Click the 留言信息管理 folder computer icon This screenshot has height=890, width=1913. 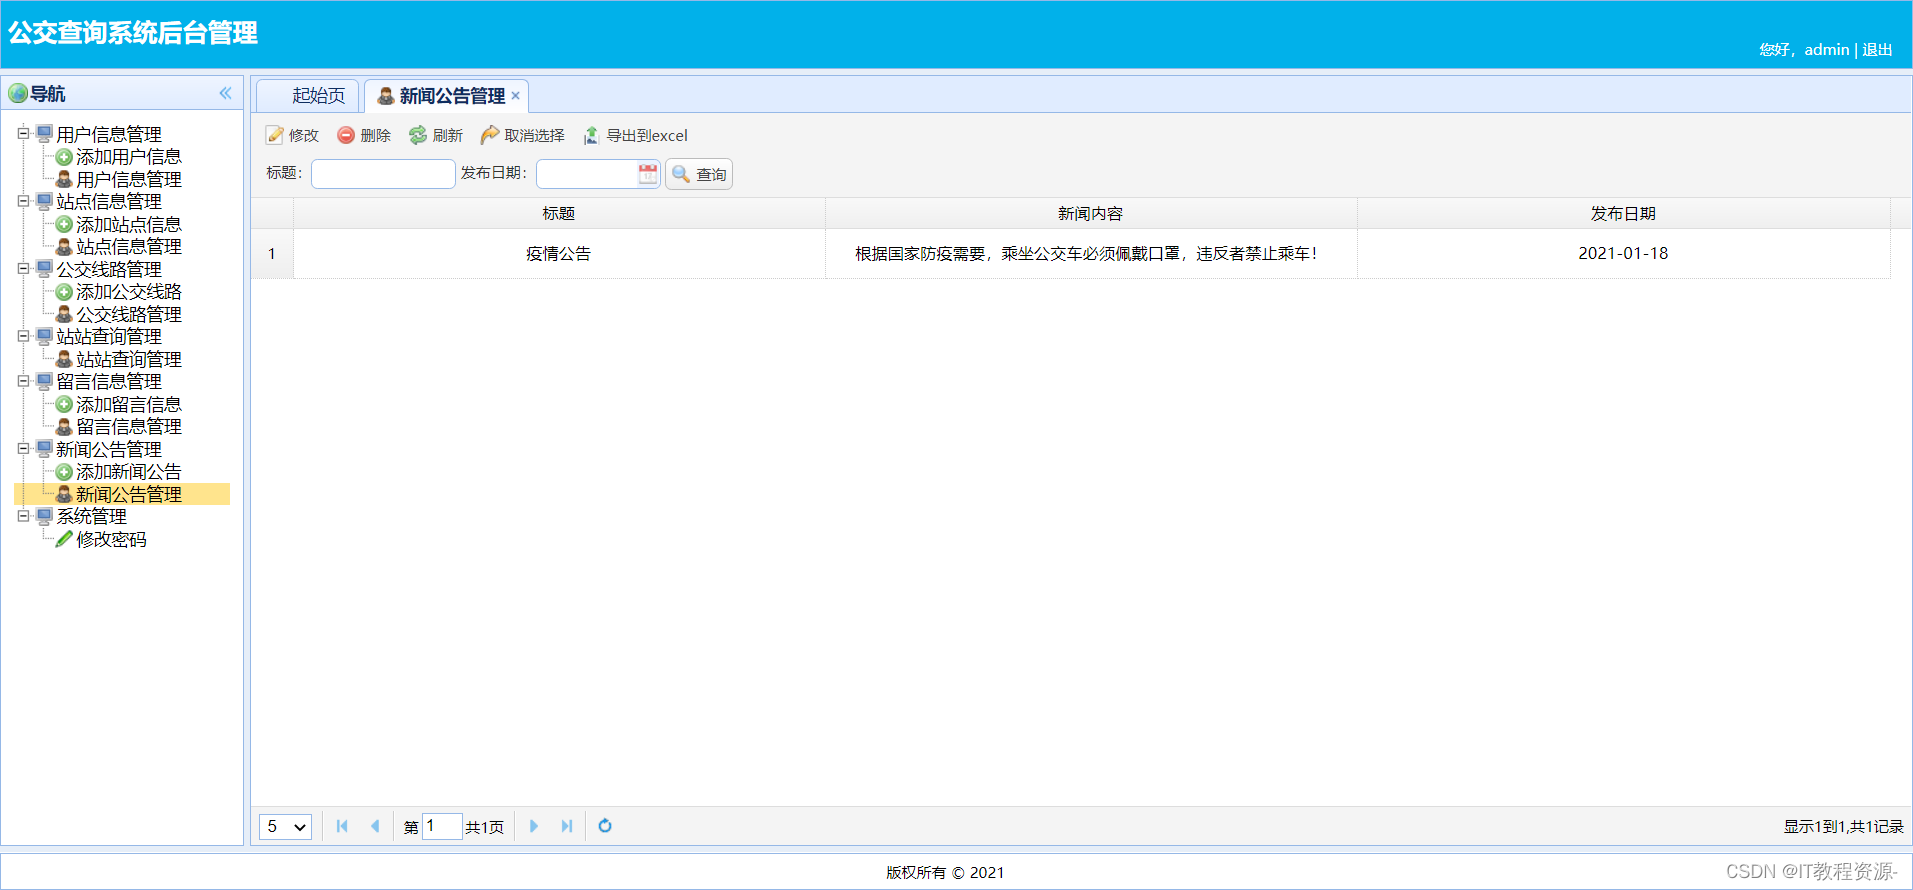pos(44,381)
